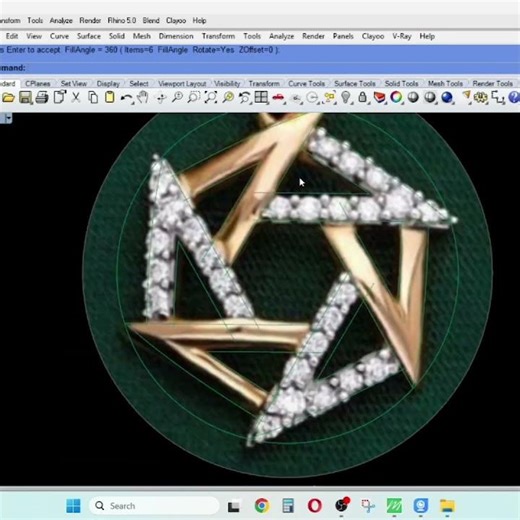The height and width of the screenshot is (520, 520).
Task: Click the Options gear icon
Action: pos(481,98)
